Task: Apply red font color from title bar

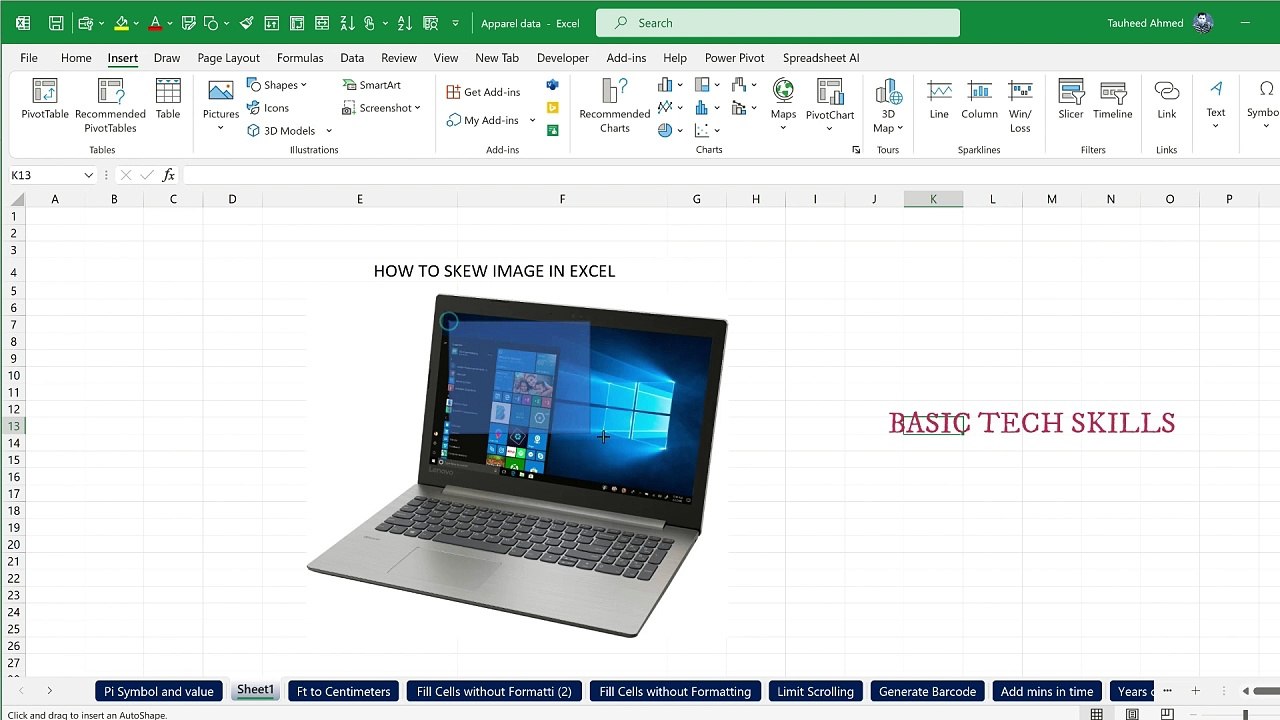Action: [x=155, y=23]
